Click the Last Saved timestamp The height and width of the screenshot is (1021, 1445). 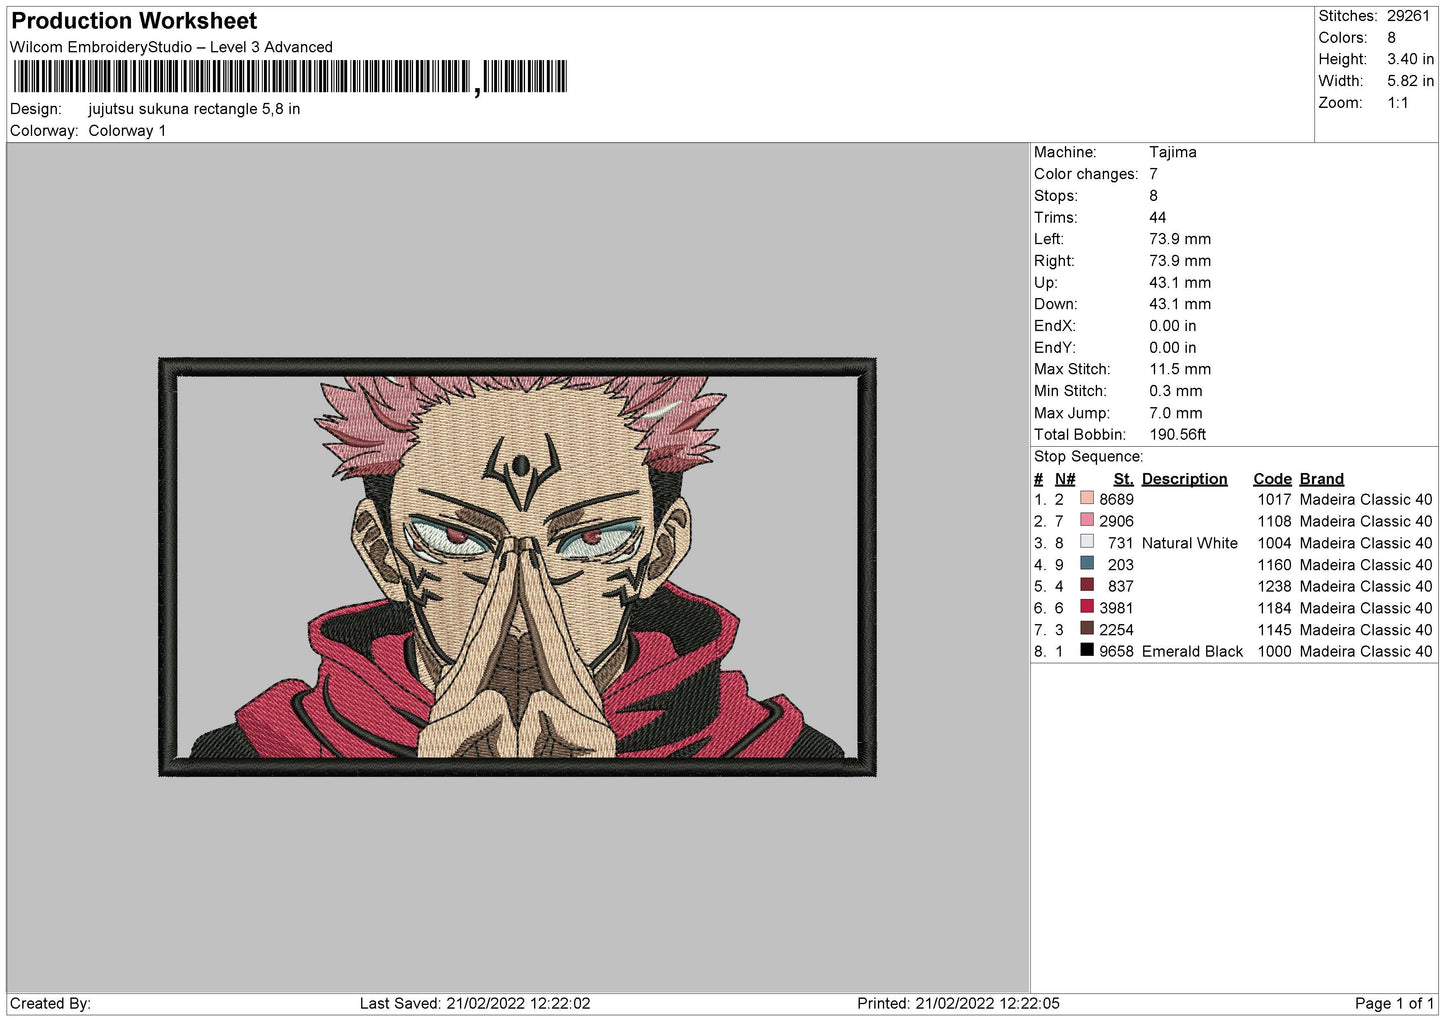(475, 1003)
